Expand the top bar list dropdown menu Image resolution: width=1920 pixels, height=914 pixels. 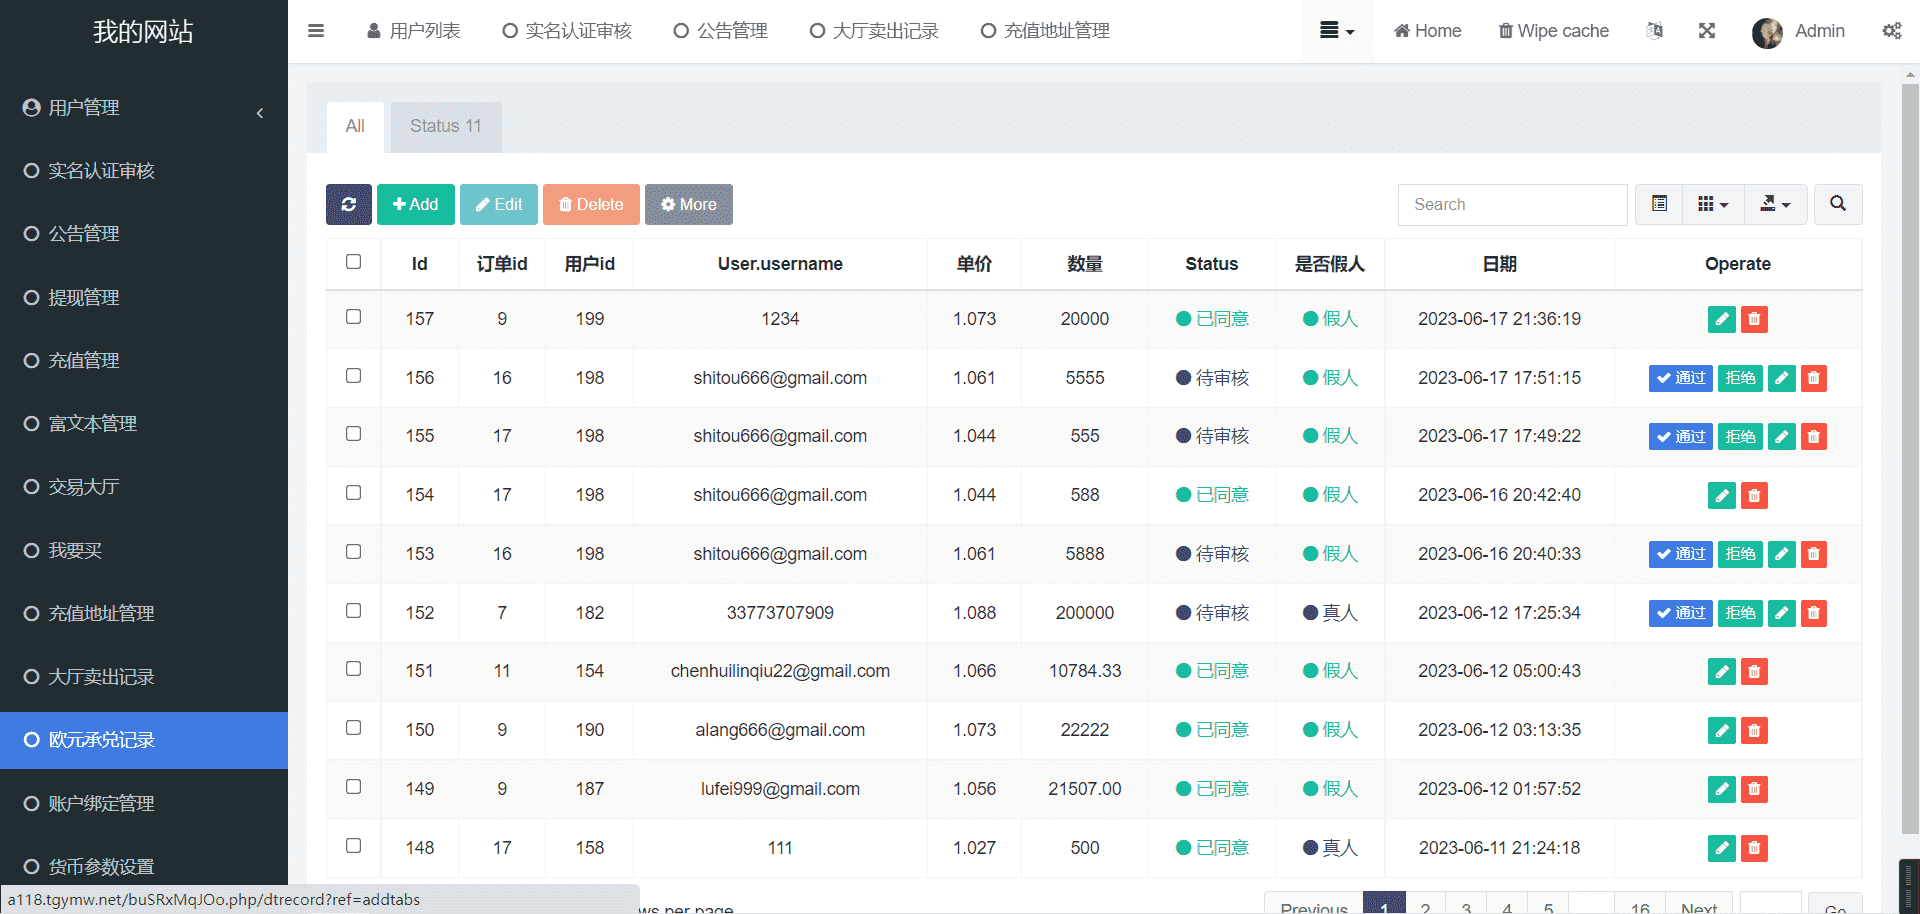pyautogui.click(x=1337, y=31)
